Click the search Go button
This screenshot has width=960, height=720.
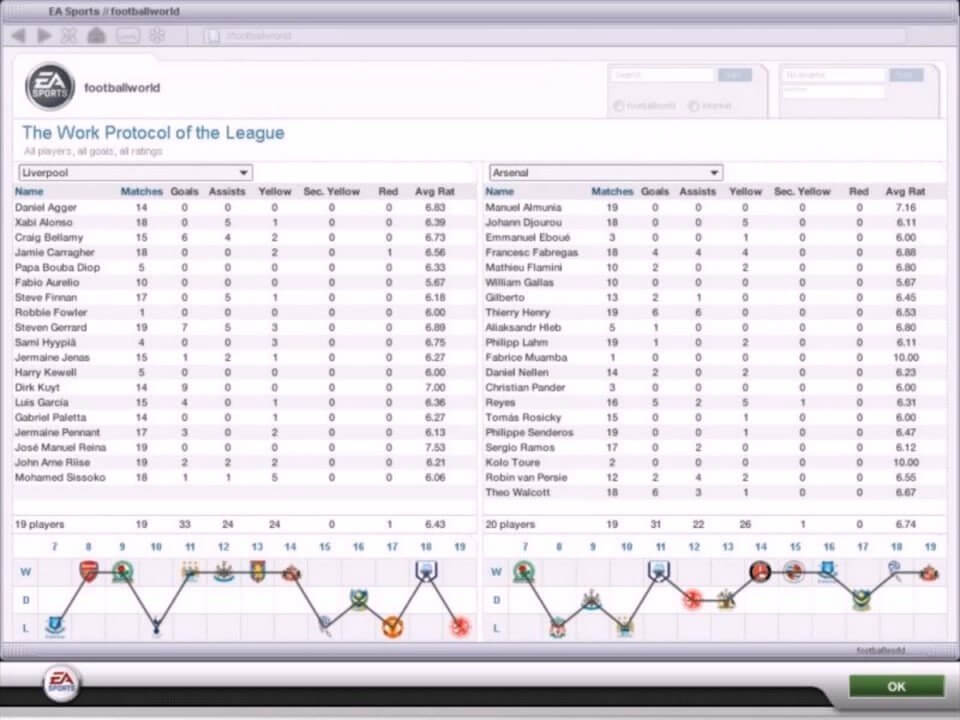point(735,75)
